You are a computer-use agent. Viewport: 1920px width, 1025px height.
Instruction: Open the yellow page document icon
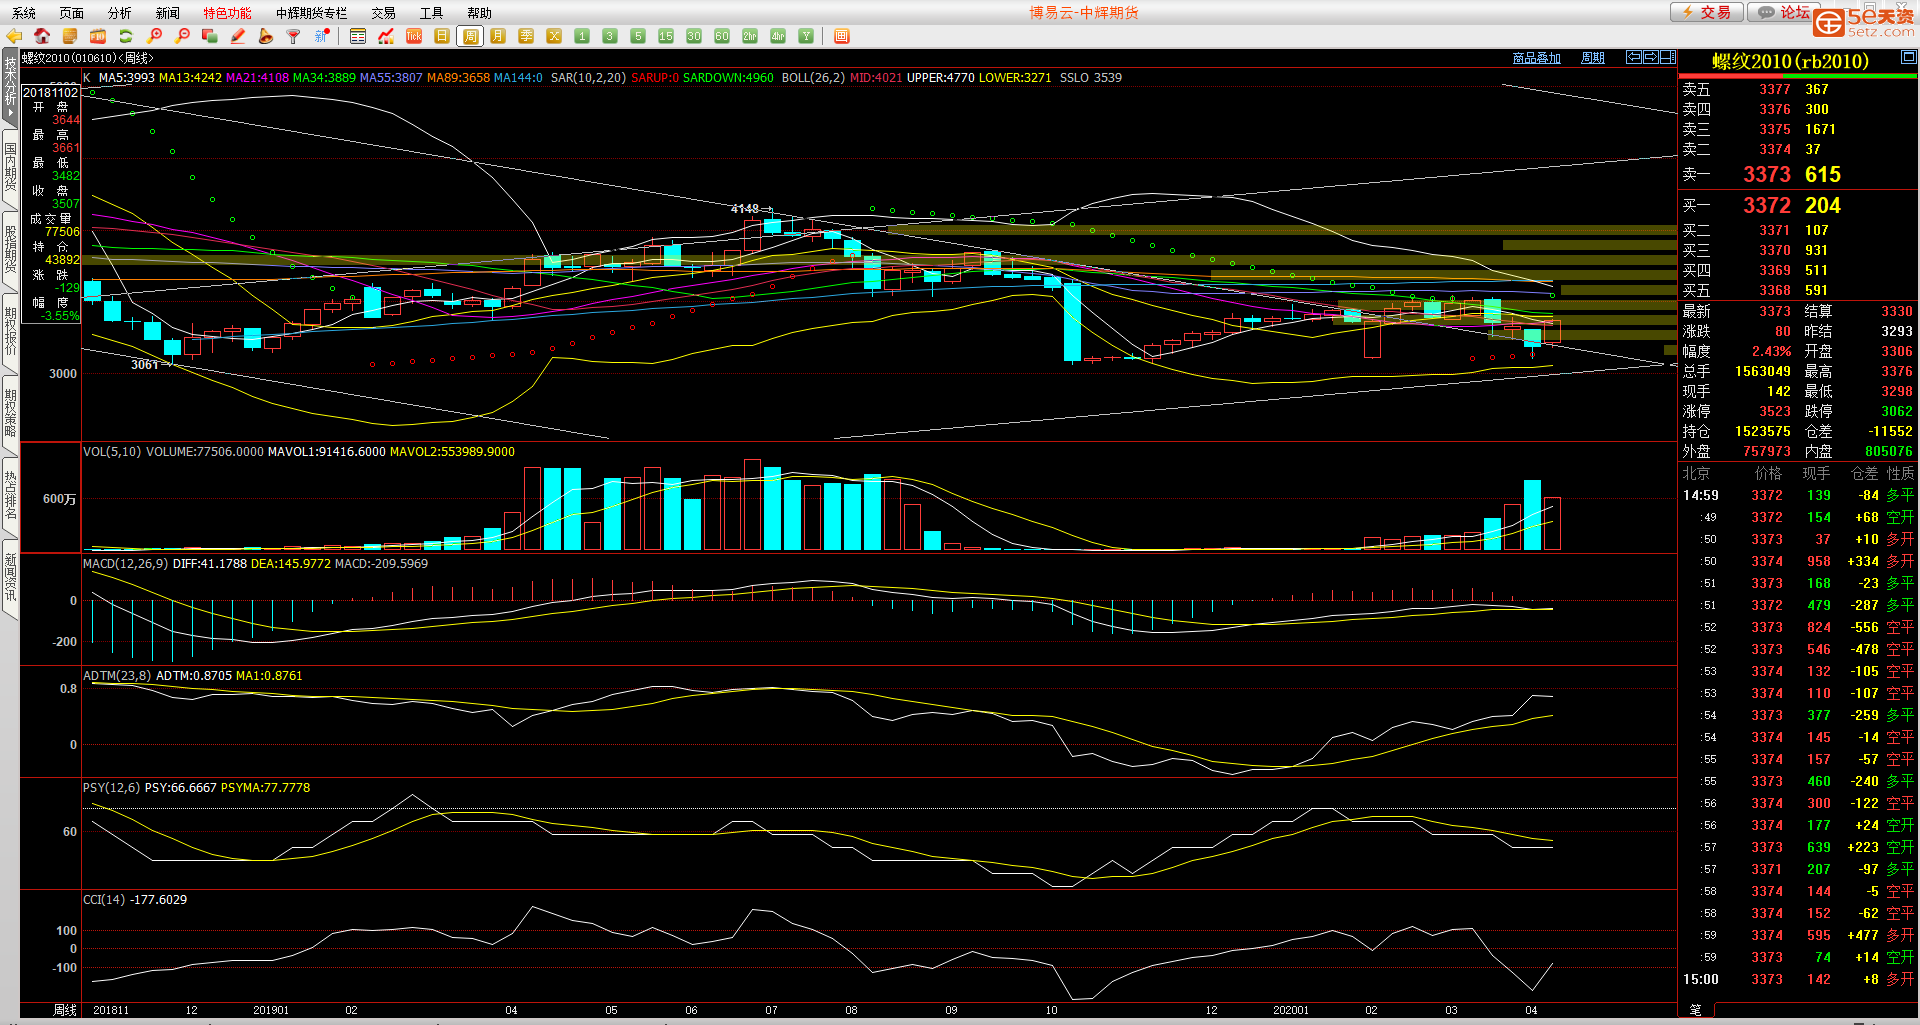[x=70, y=36]
